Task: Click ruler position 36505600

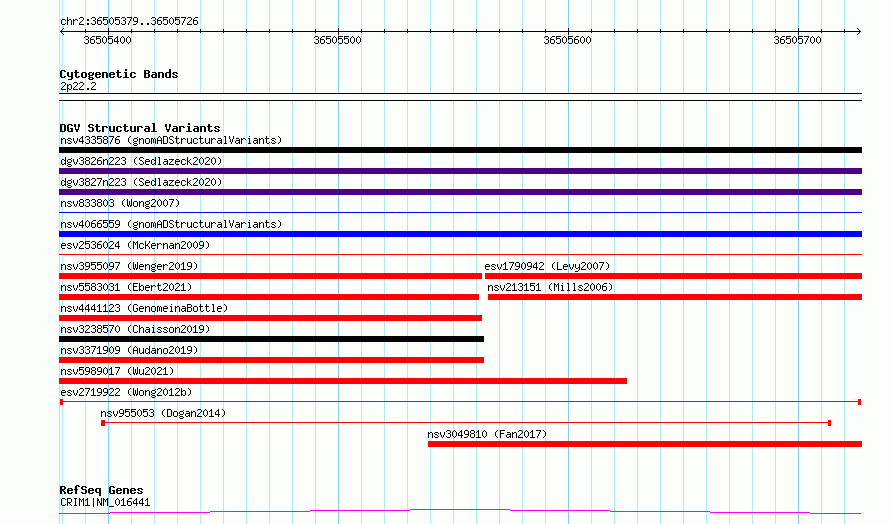Action: (x=567, y=40)
